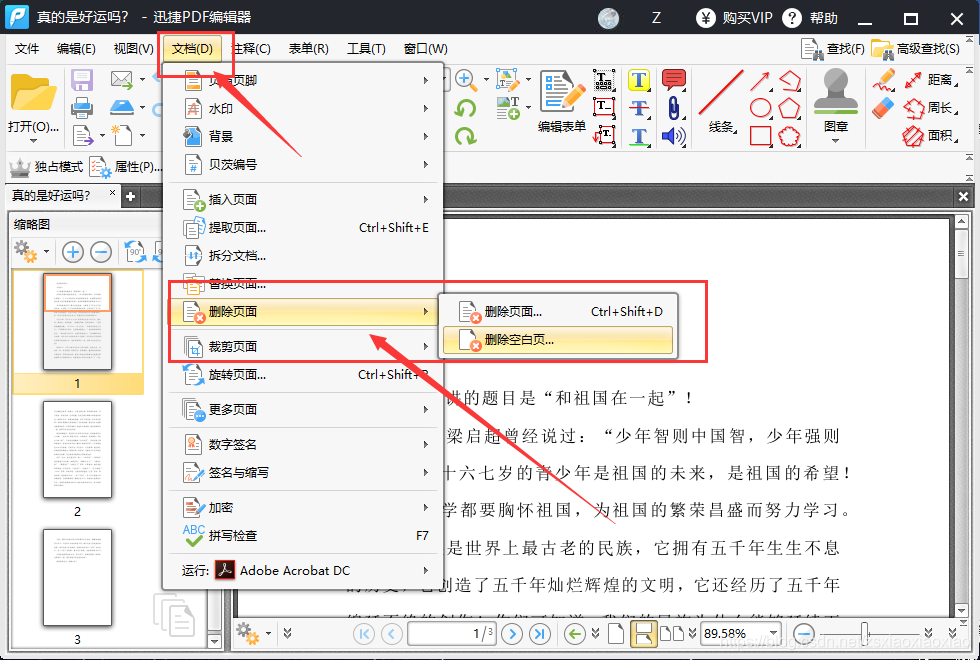Open the Tools(T) menu
This screenshot has height=660, width=980.
(x=366, y=49)
